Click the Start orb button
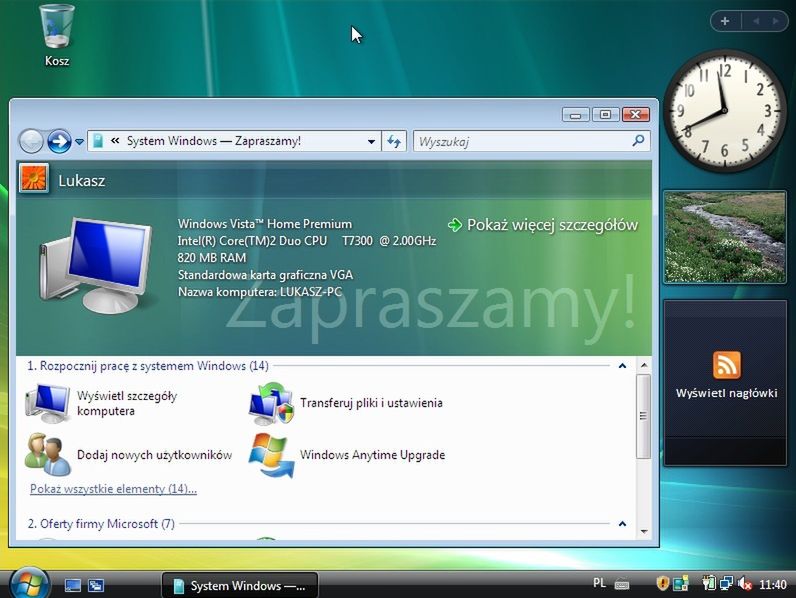Viewport: 796px width, 598px height. [x=28, y=585]
